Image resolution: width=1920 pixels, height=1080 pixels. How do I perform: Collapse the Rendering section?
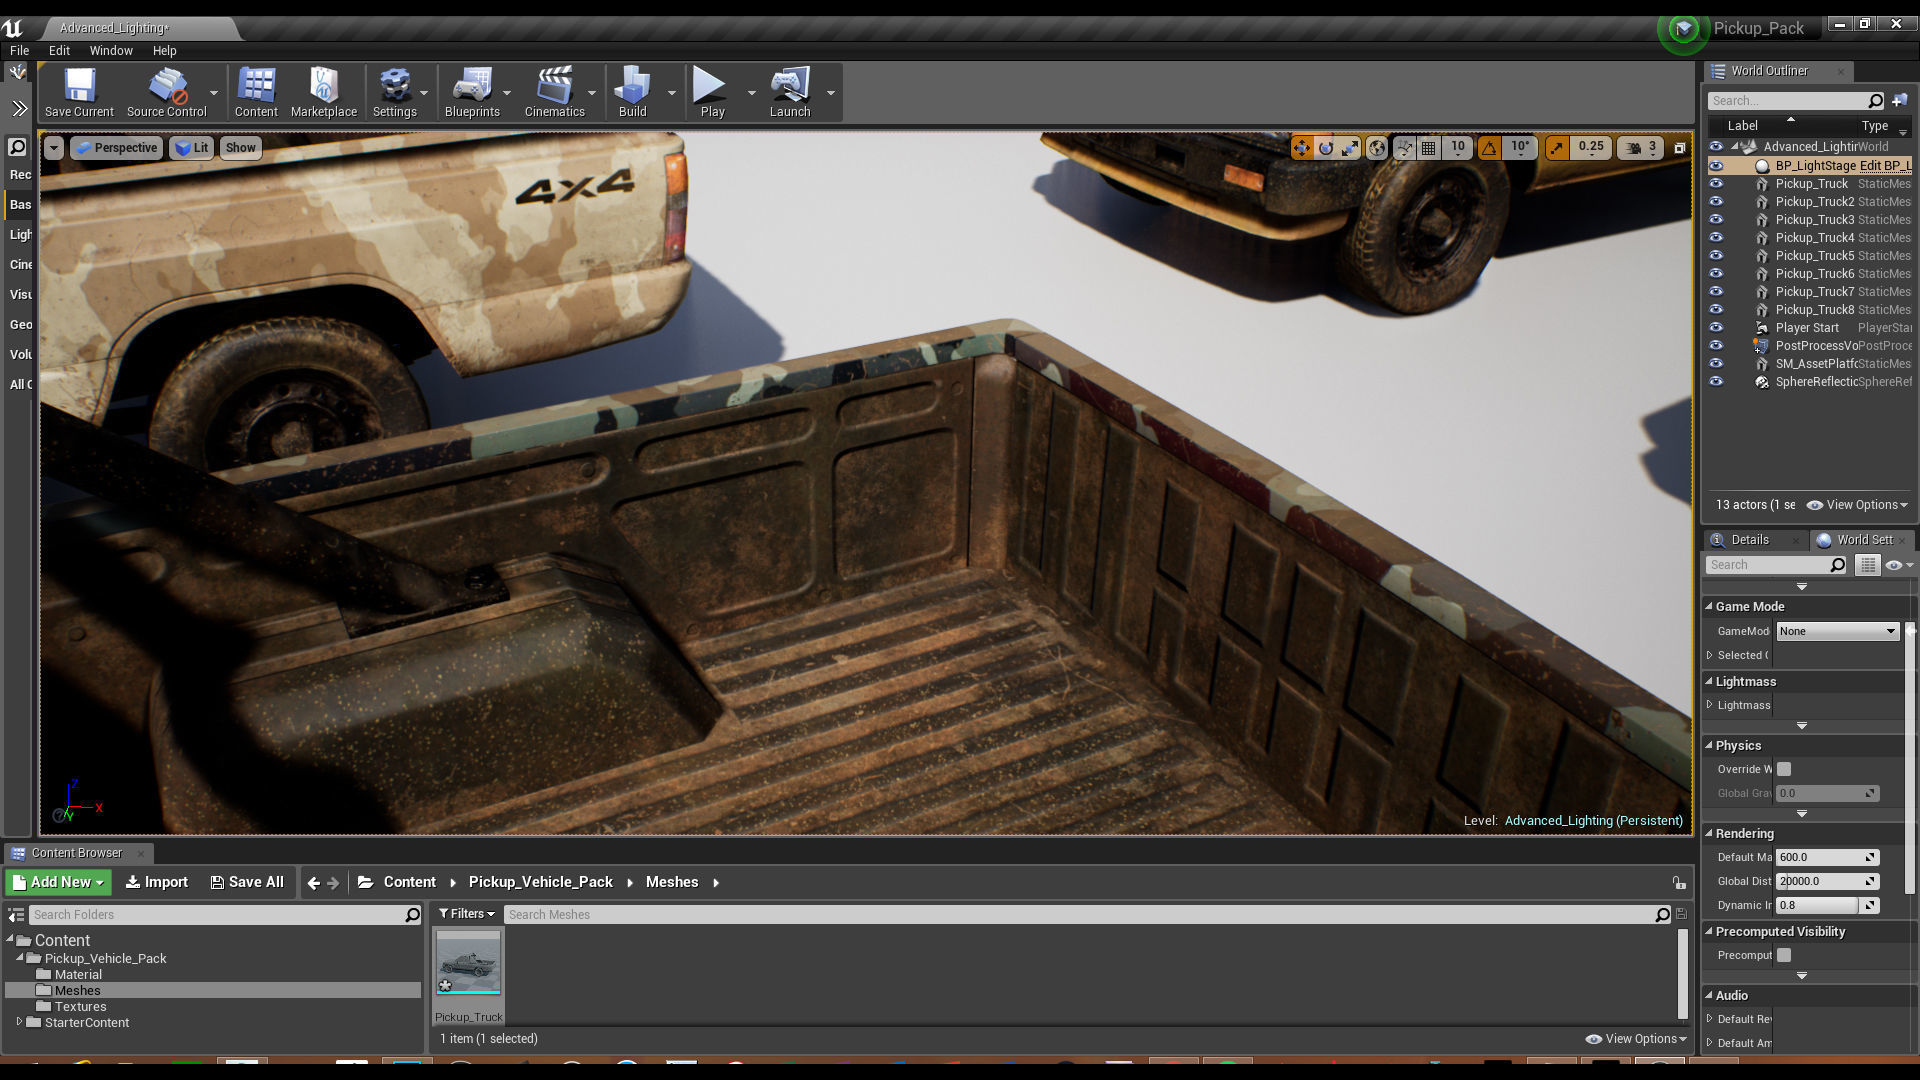(x=1709, y=833)
